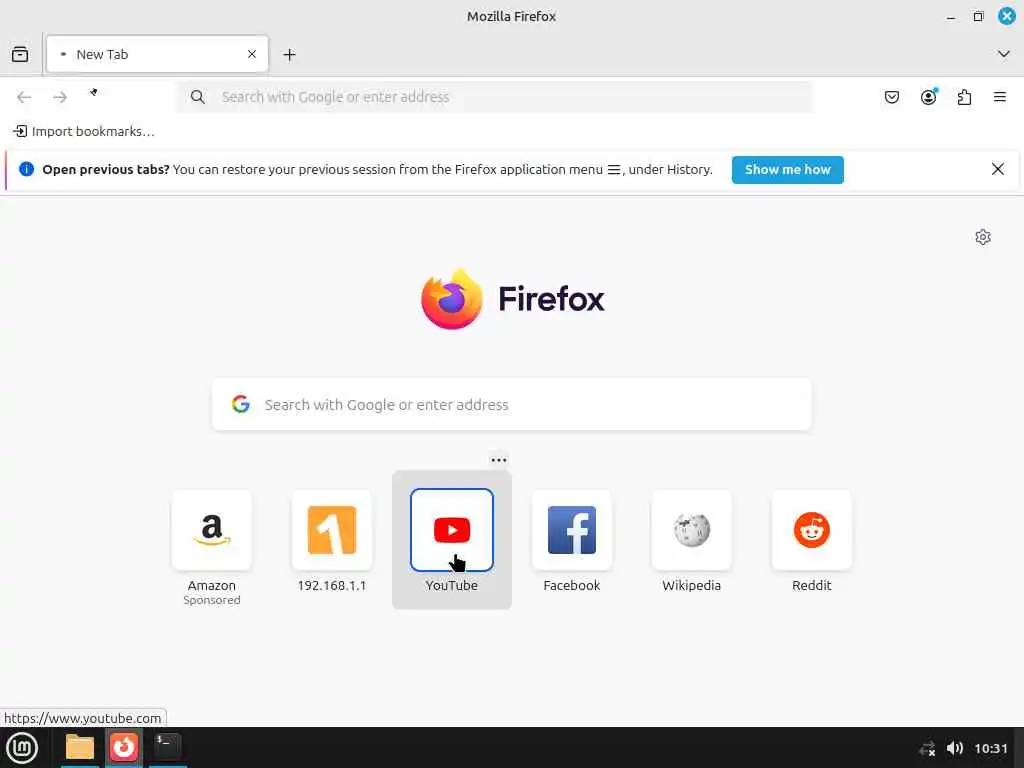Image resolution: width=1024 pixels, height=768 pixels.
Task: Click the "Wikipedia" tile label text
Action: coord(692,585)
